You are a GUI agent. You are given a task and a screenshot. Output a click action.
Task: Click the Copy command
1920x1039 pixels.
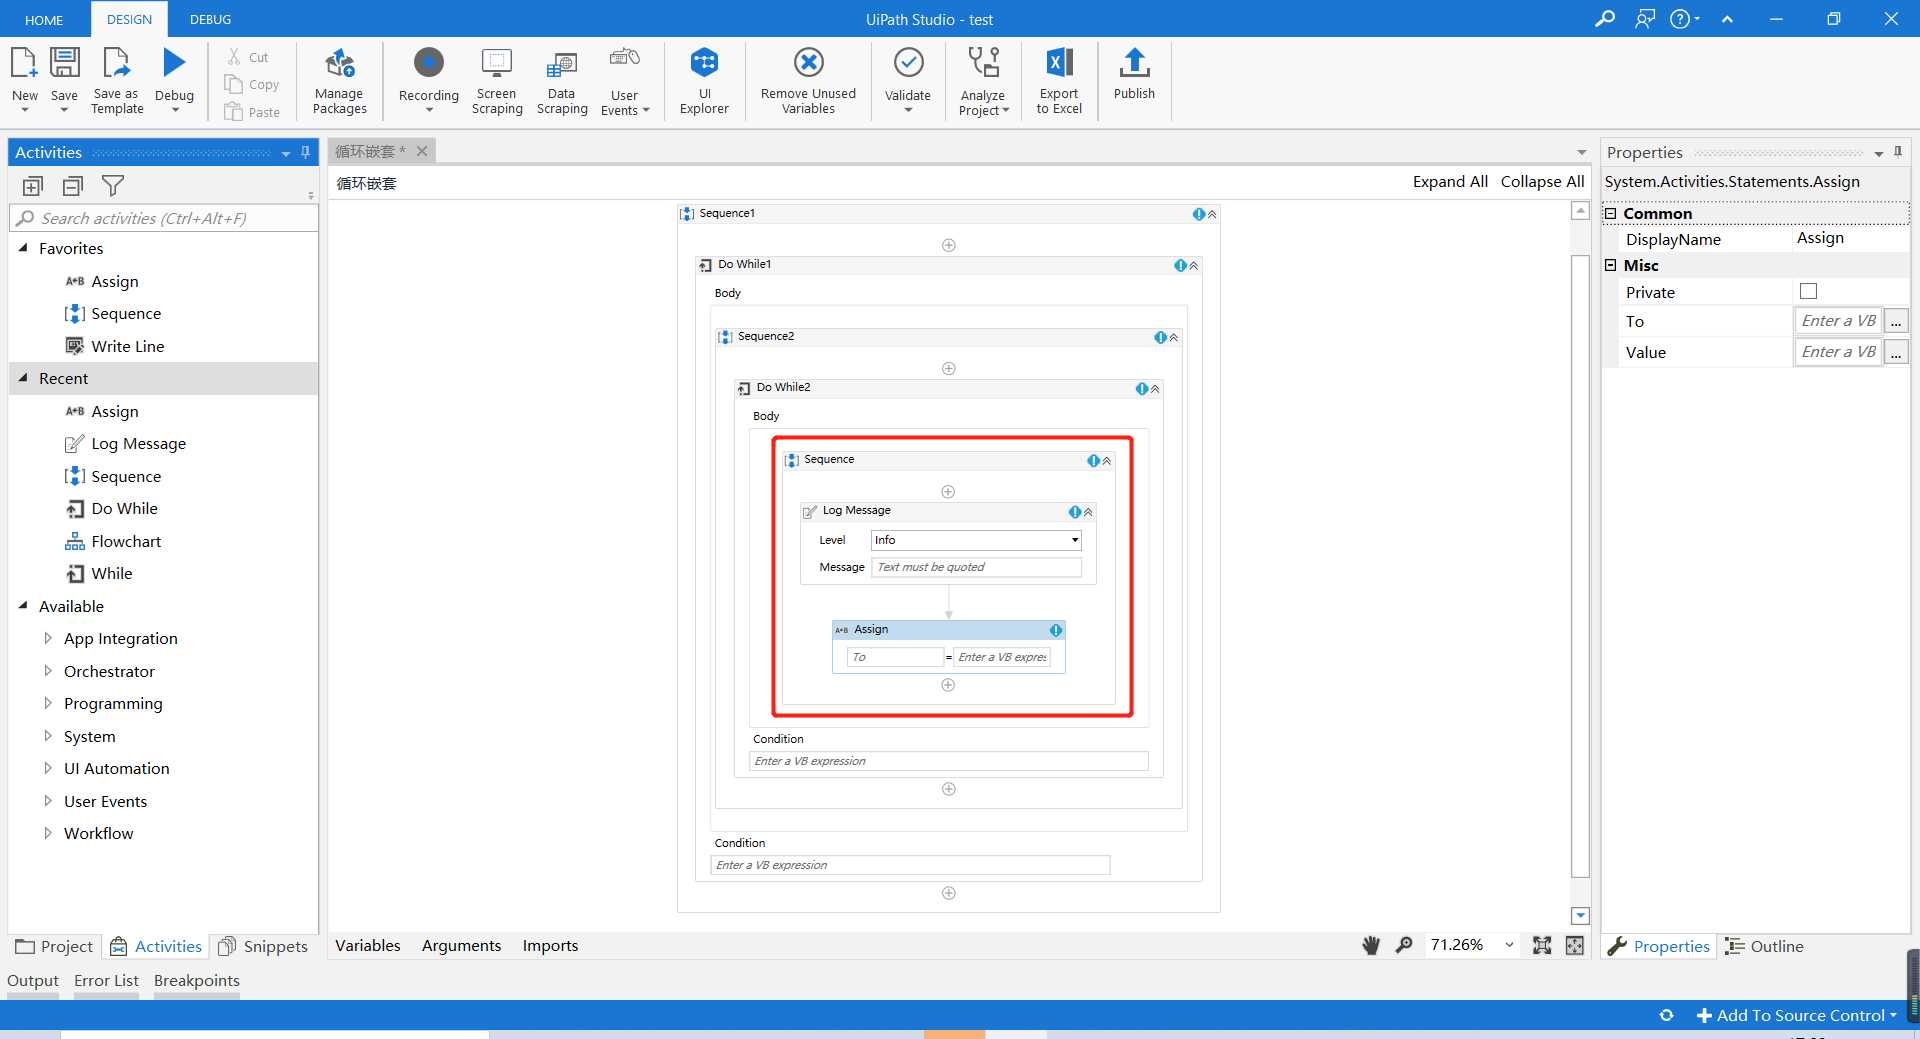pyautogui.click(x=252, y=85)
